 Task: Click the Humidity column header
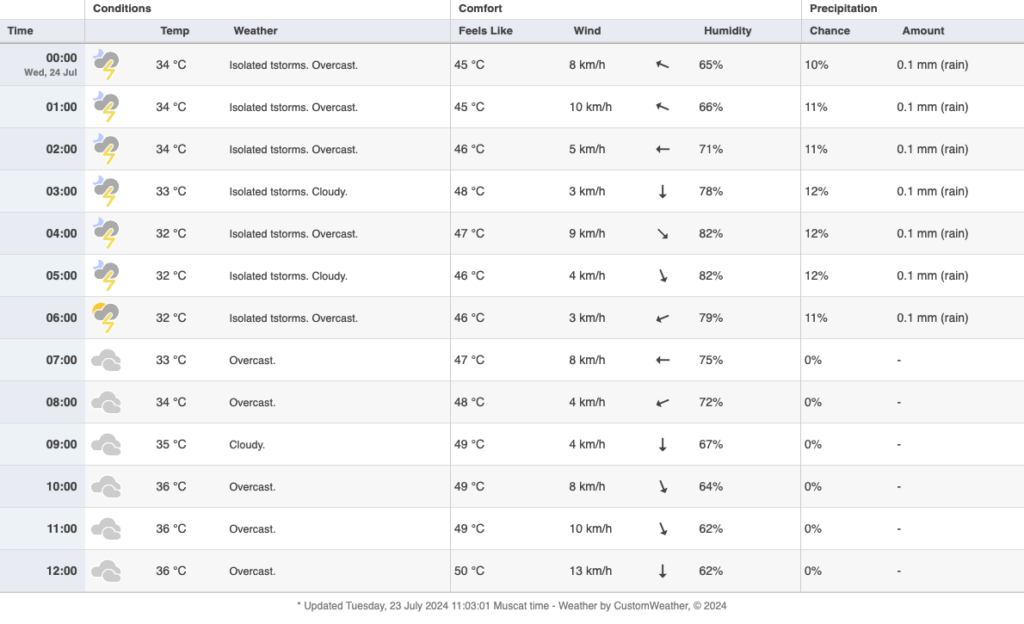[x=727, y=31]
